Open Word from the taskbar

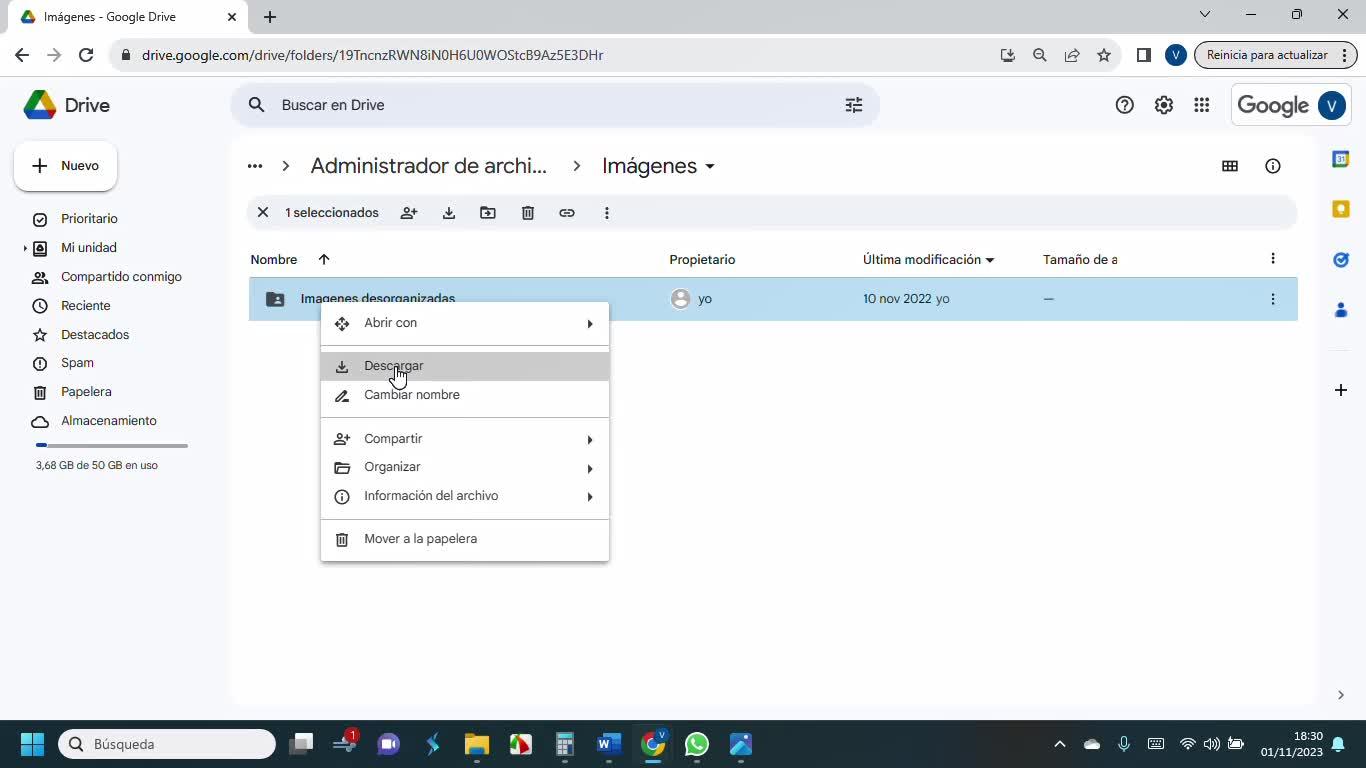point(608,744)
